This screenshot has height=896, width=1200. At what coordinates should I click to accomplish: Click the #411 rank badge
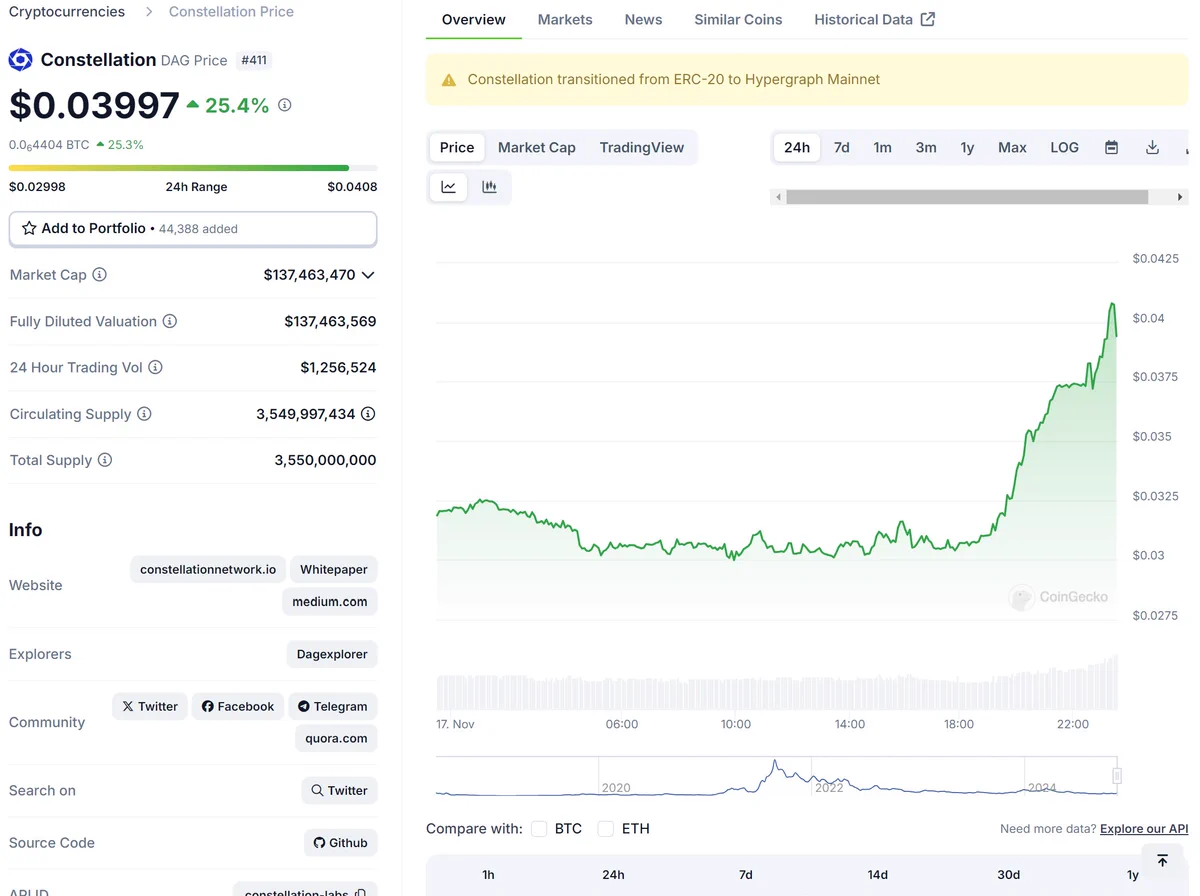tap(255, 60)
